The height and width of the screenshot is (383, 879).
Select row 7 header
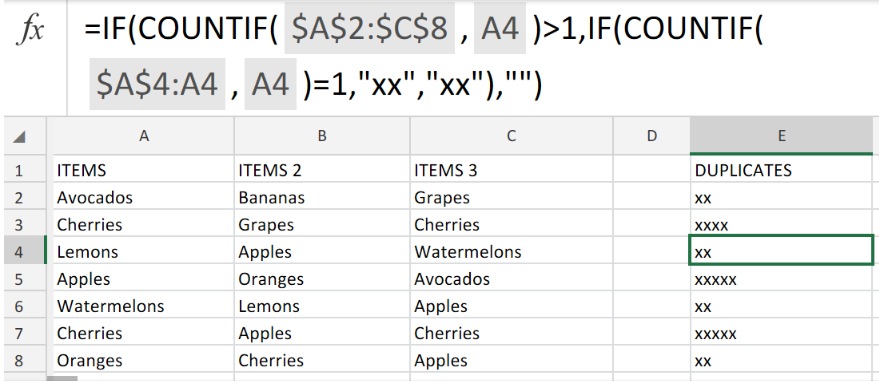[x=19, y=333]
